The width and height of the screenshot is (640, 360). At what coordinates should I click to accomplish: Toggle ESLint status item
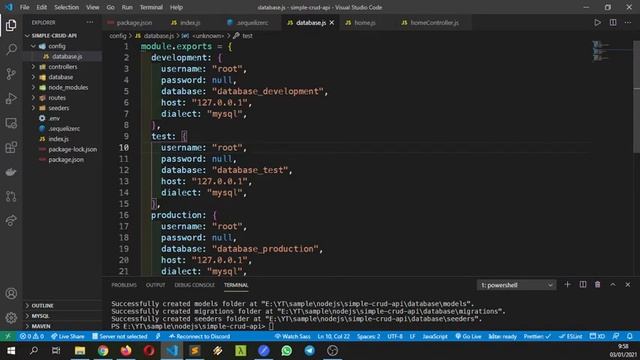(571, 336)
